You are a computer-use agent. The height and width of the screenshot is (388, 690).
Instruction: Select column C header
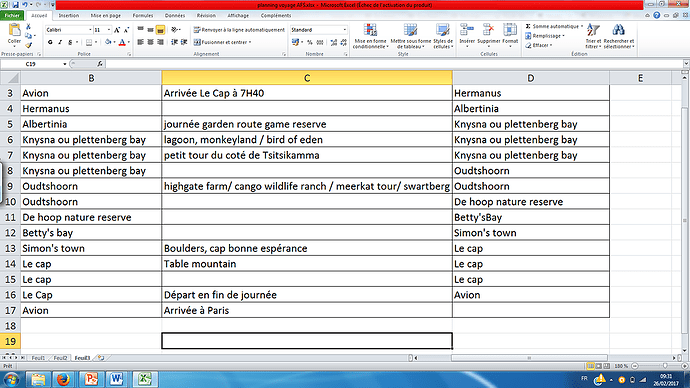coord(307,78)
